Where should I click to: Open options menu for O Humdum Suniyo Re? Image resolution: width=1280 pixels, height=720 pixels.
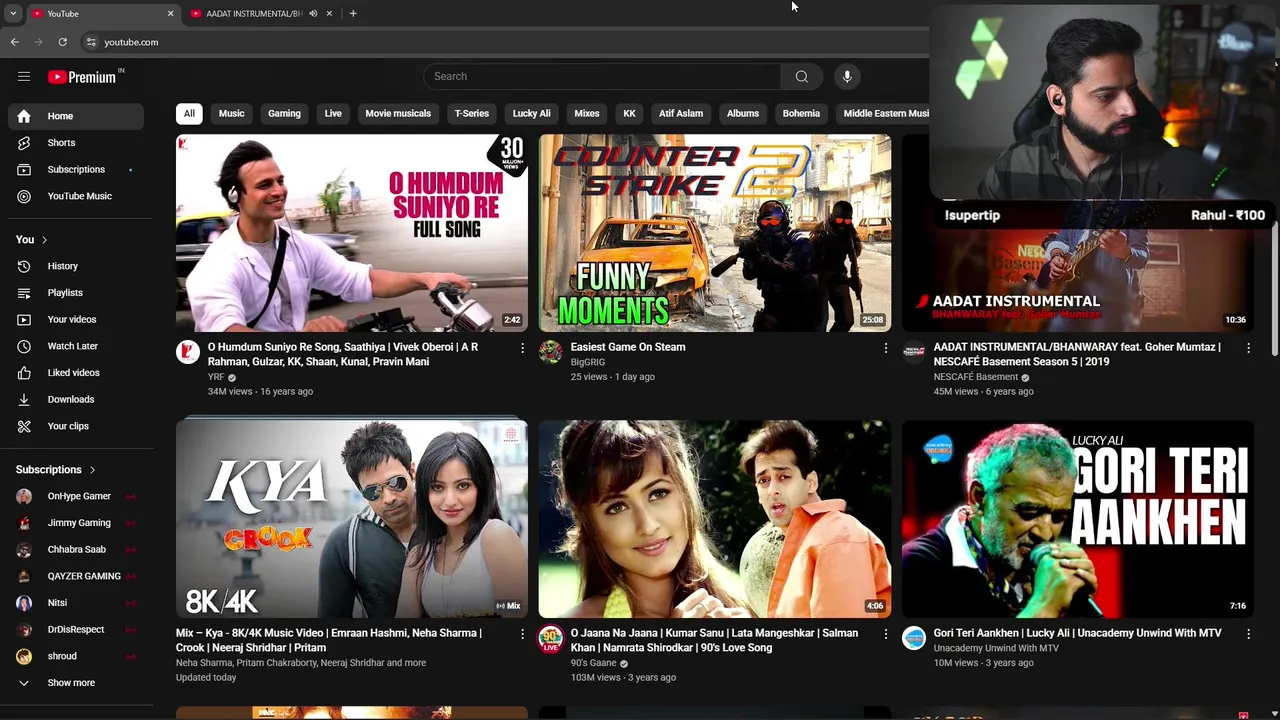pos(522,348)
